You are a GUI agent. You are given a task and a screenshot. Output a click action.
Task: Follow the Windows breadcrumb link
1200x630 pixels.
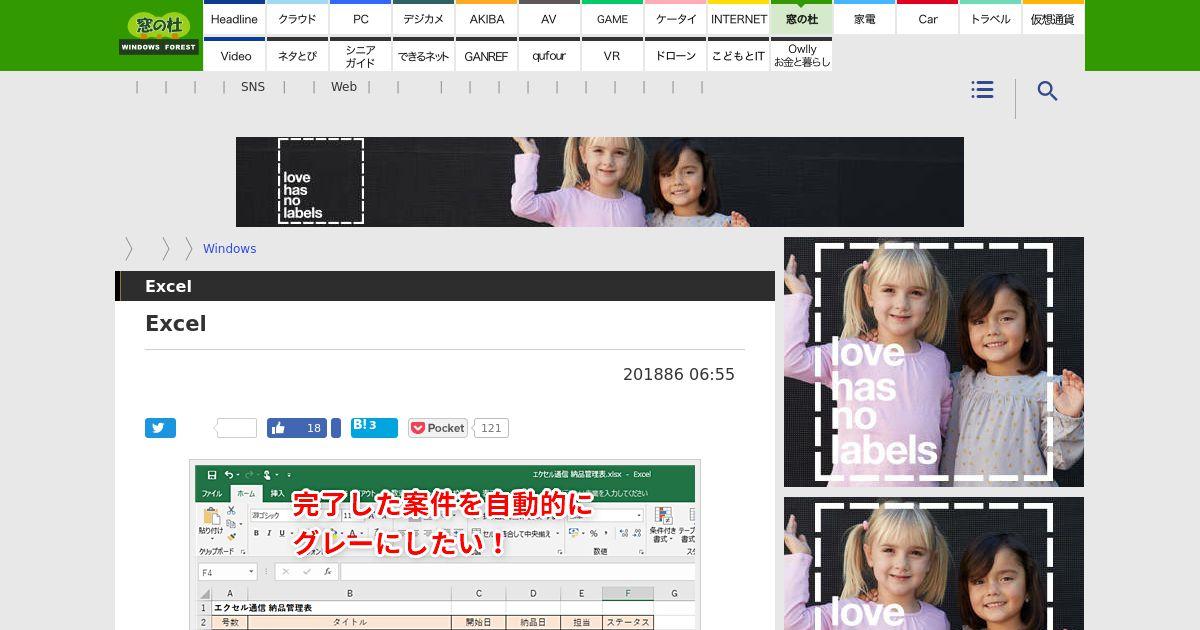click(229, 249)
